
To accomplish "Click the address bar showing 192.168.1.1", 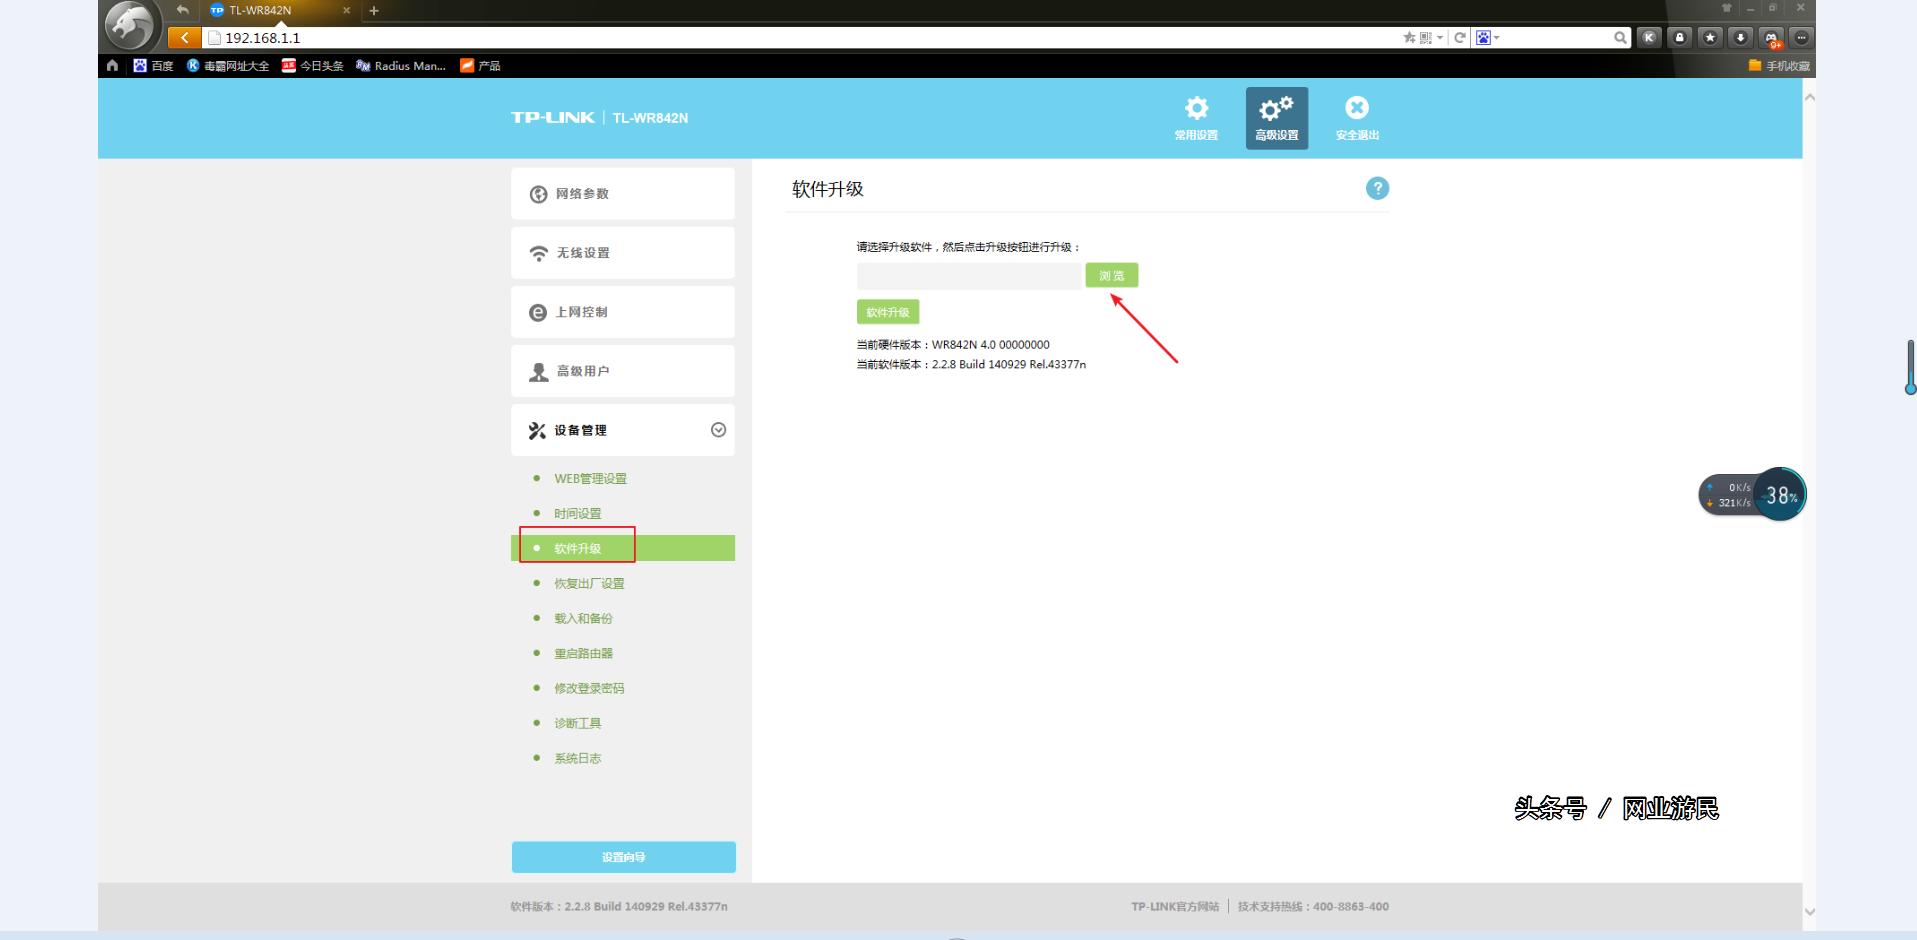I will click(x=800, y=38).
